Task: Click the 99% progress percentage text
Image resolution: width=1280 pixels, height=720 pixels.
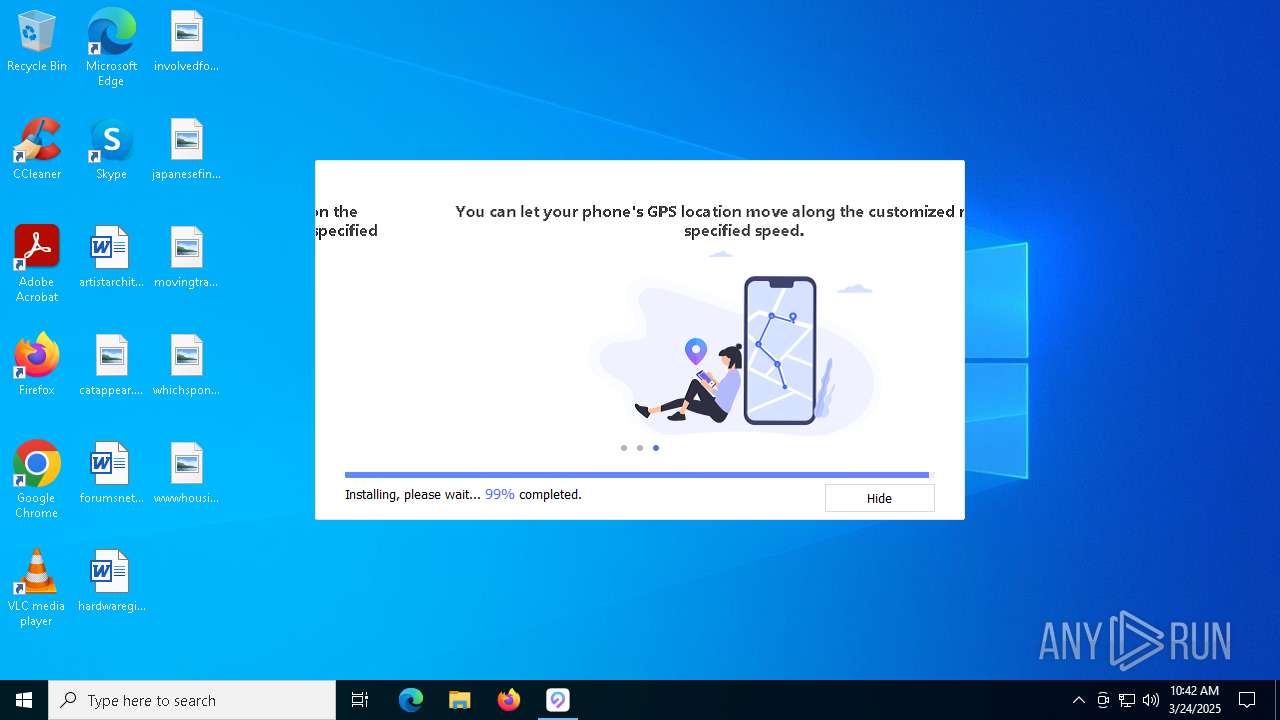Action: (x=500, y=494)
